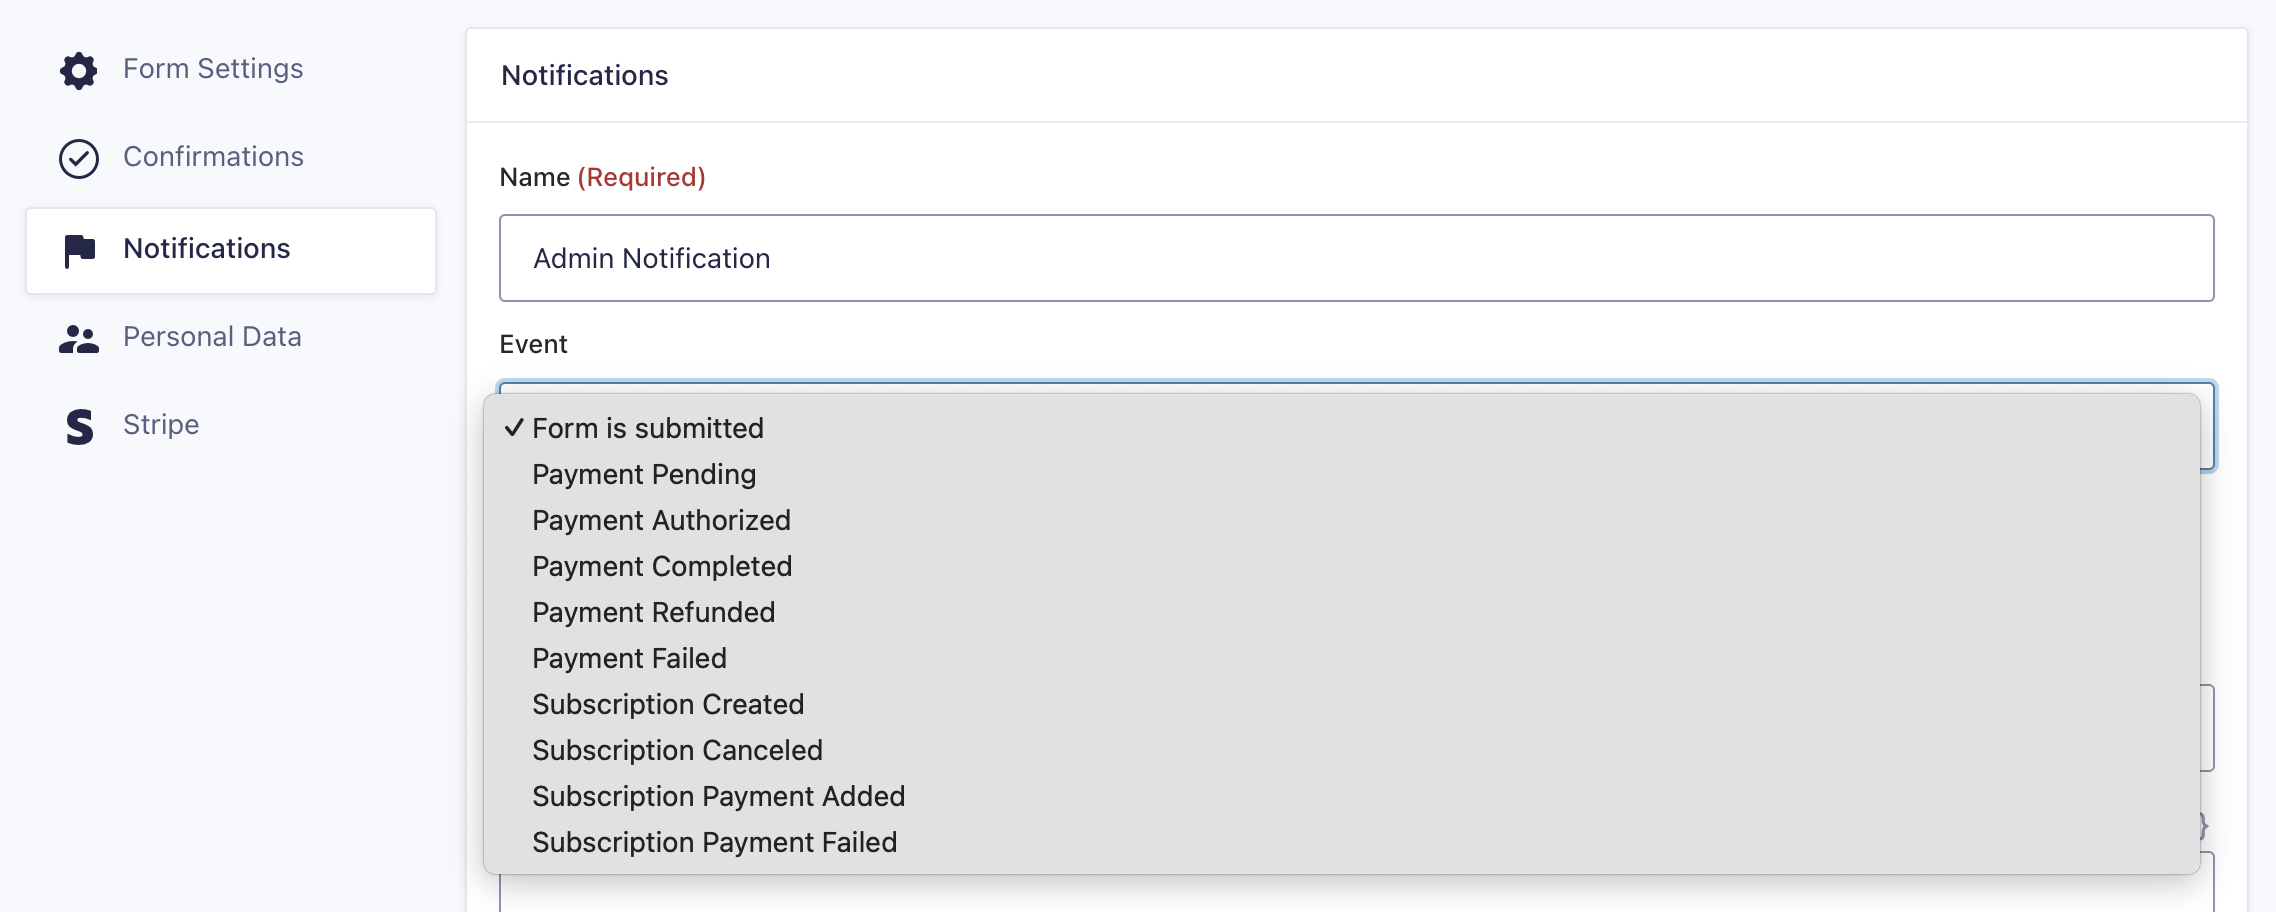Select the checked Form is submitted option
The height and width of the screenshot is (912, 2276).
1341,428
